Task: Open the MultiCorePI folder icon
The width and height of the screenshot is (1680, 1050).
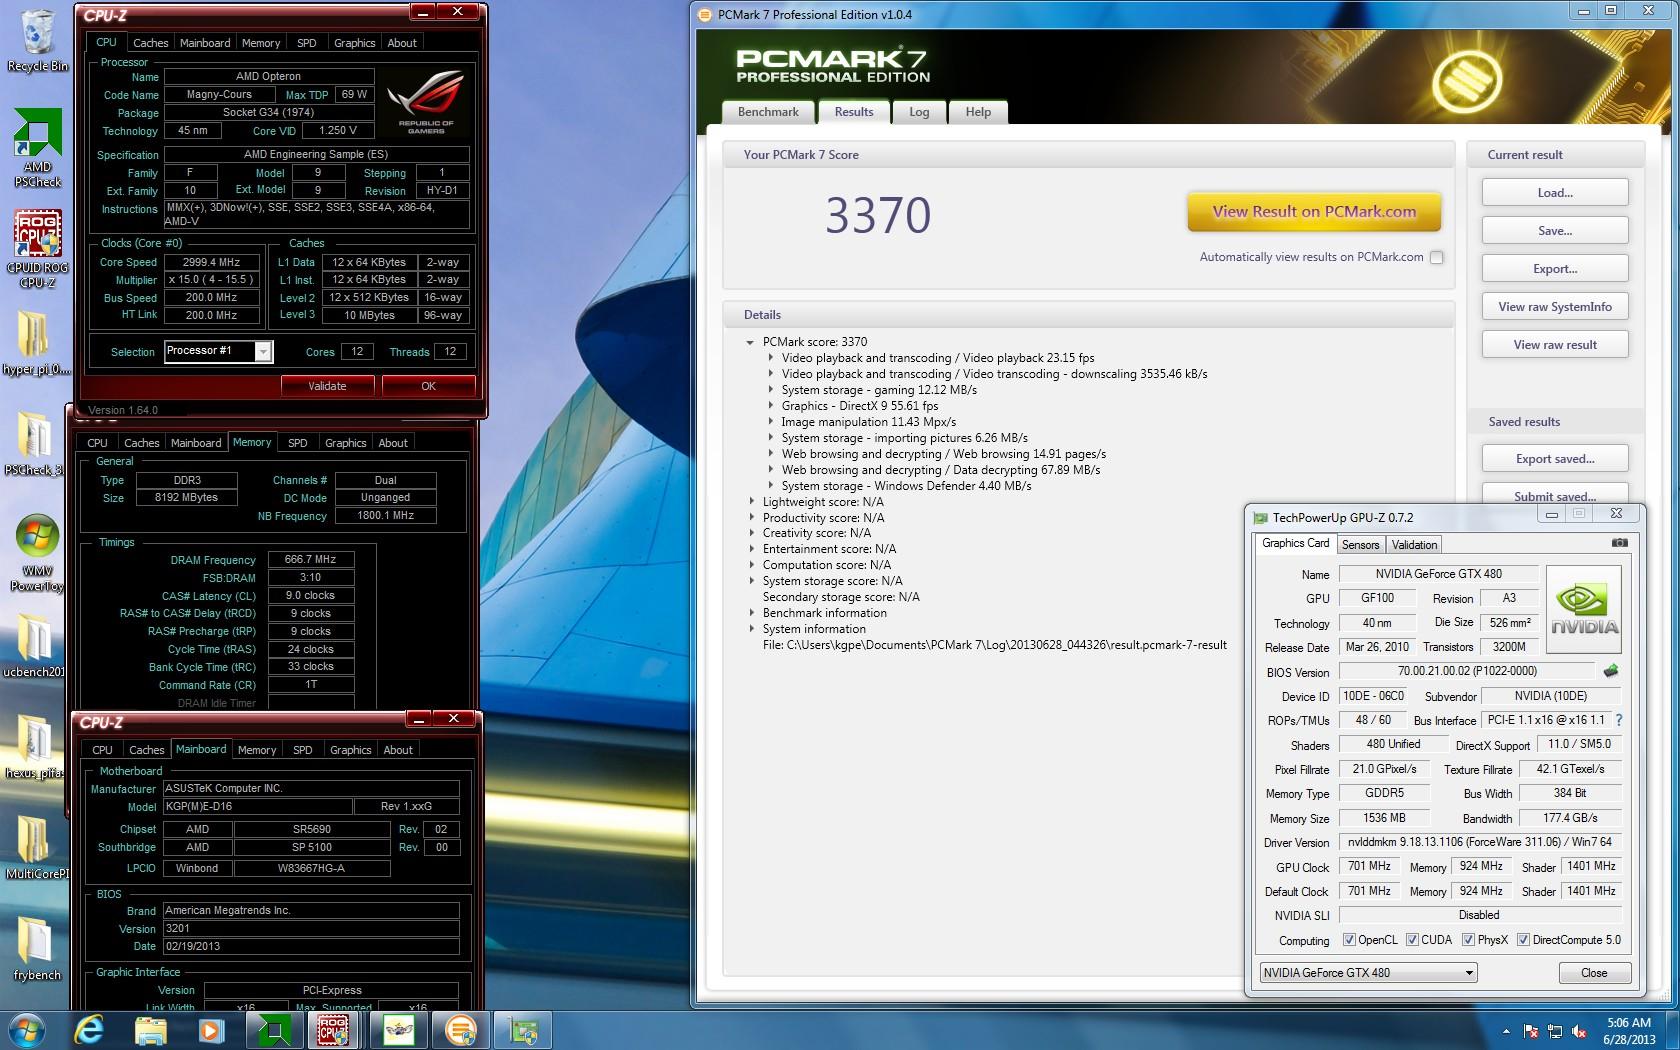Action: 36,848
